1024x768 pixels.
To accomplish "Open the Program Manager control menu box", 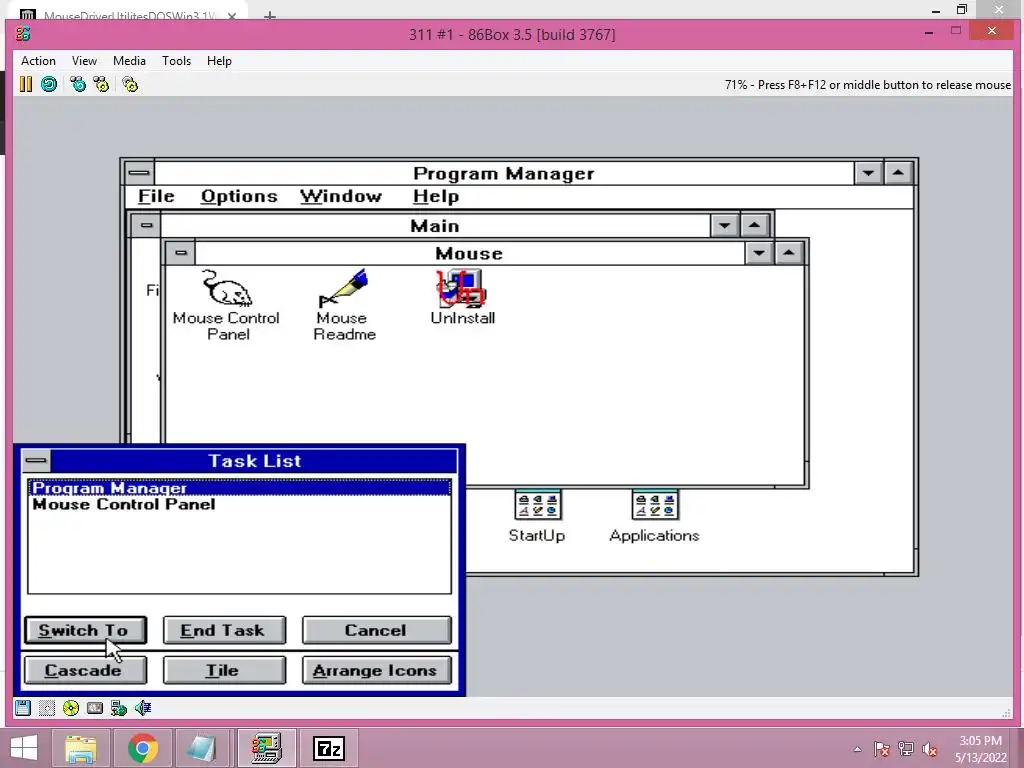I will click(138, 173).
